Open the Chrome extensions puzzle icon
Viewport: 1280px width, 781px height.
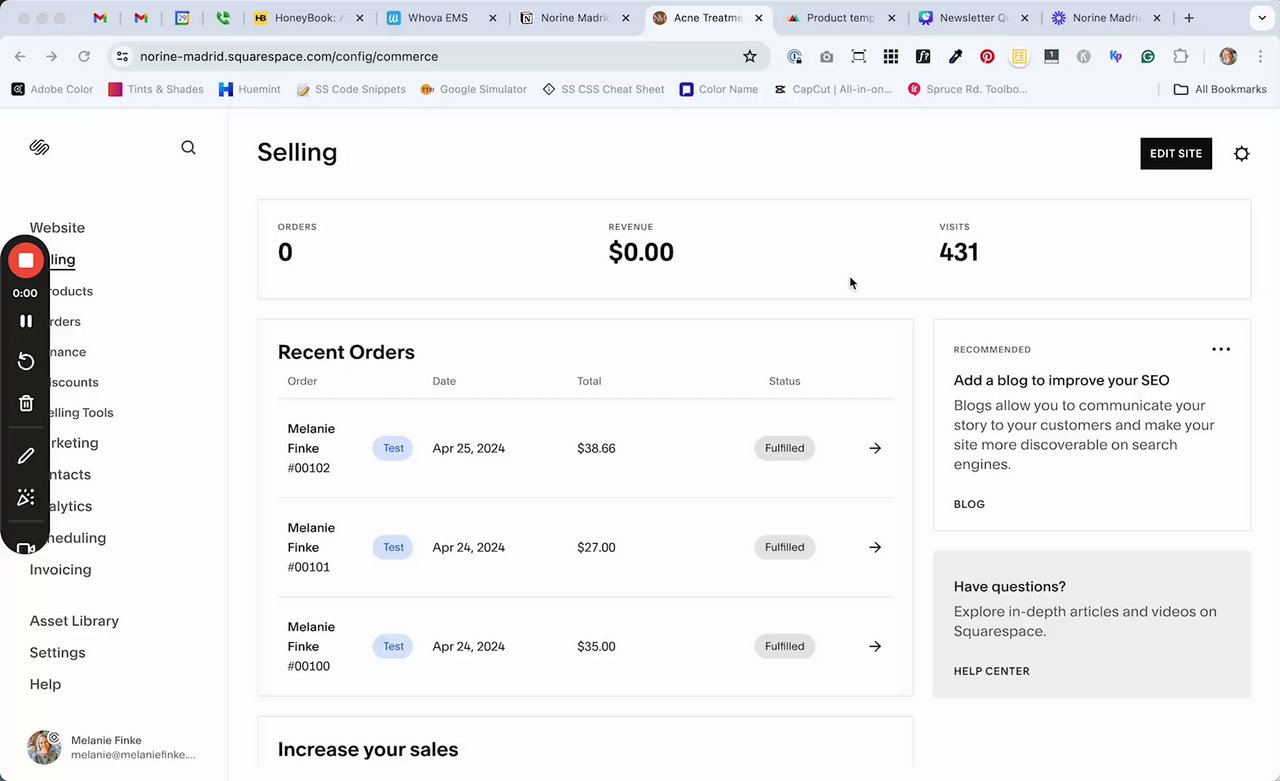point(1180,57)
